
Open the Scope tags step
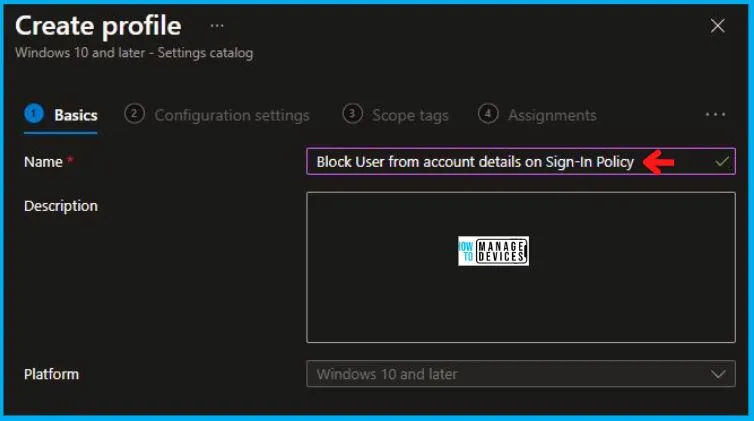tap(395, 115)
